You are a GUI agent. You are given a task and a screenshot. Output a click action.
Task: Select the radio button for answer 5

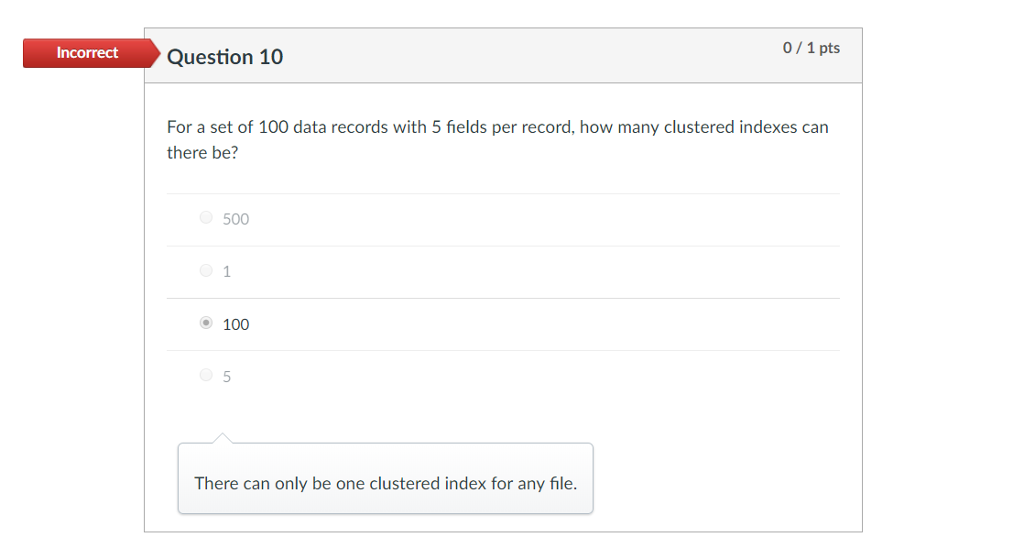pyautogui.click(x=206, y=375)
